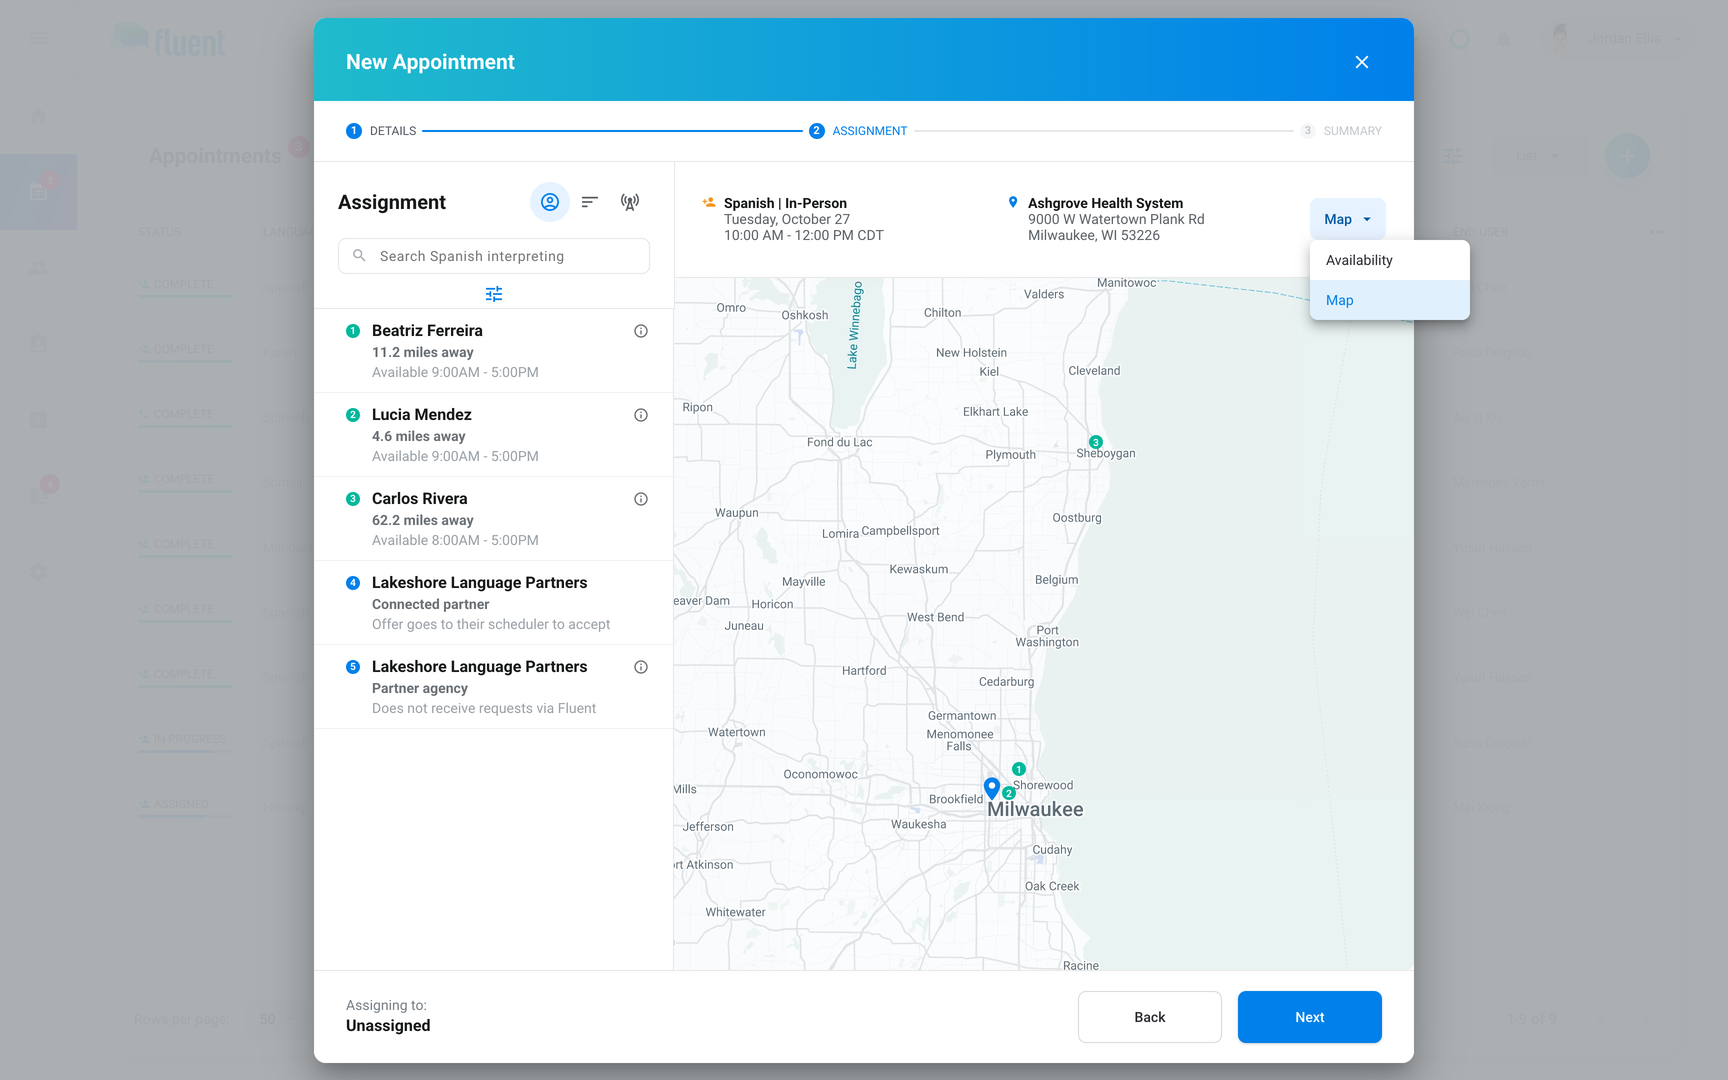The height and width of the screenshot is (1080, 1728).
Task: Click the Milwaukee label on the map
Action: tap(1035, 809)
